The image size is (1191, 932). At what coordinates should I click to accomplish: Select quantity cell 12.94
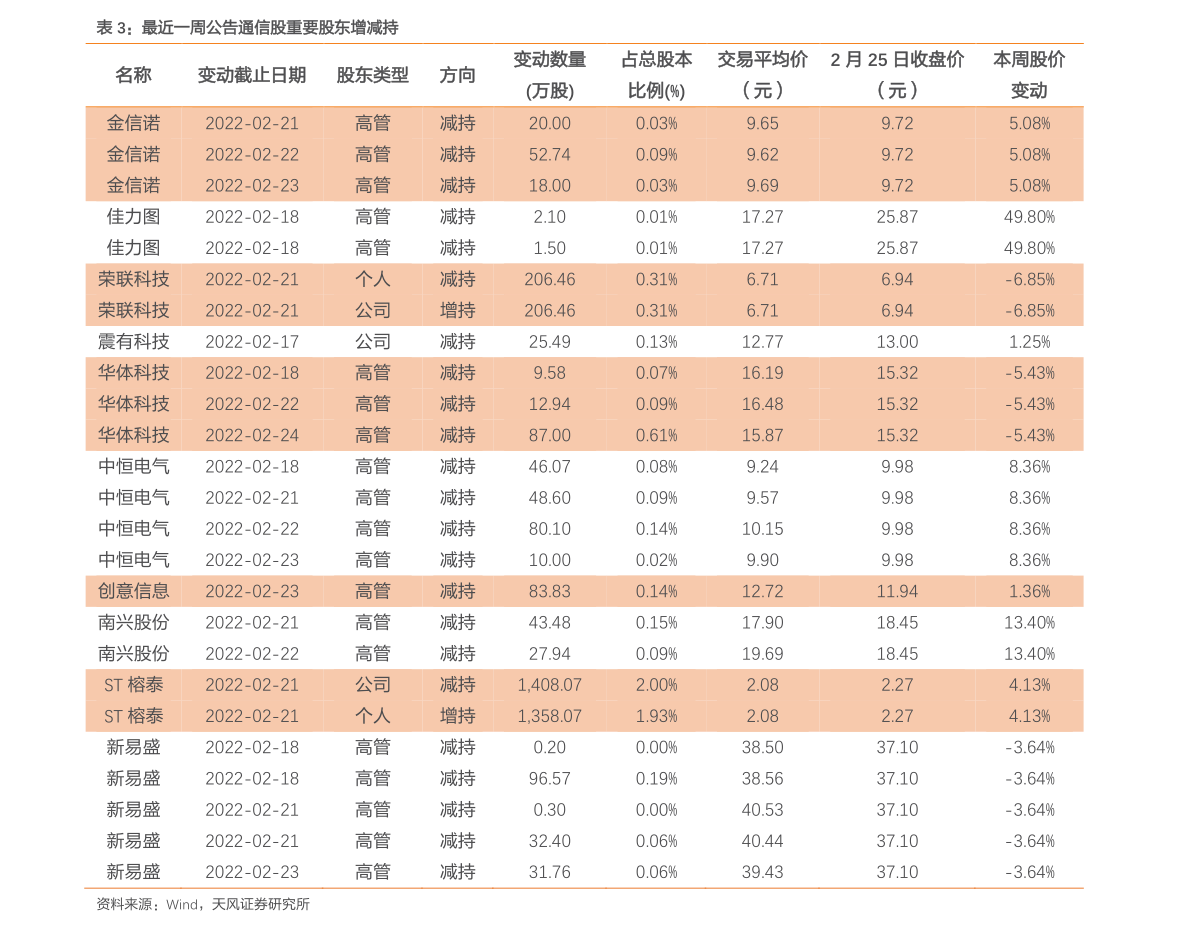[x=549, y=404]
